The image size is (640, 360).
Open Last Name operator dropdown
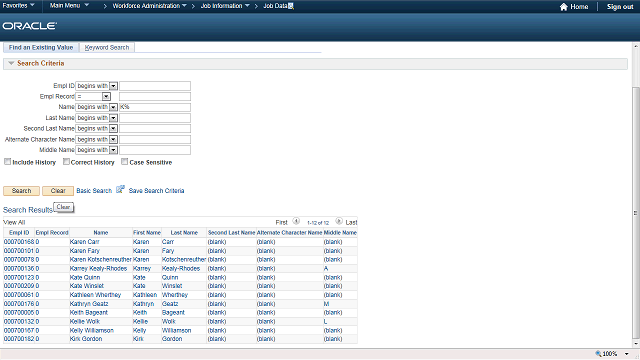tap(113, 118)
